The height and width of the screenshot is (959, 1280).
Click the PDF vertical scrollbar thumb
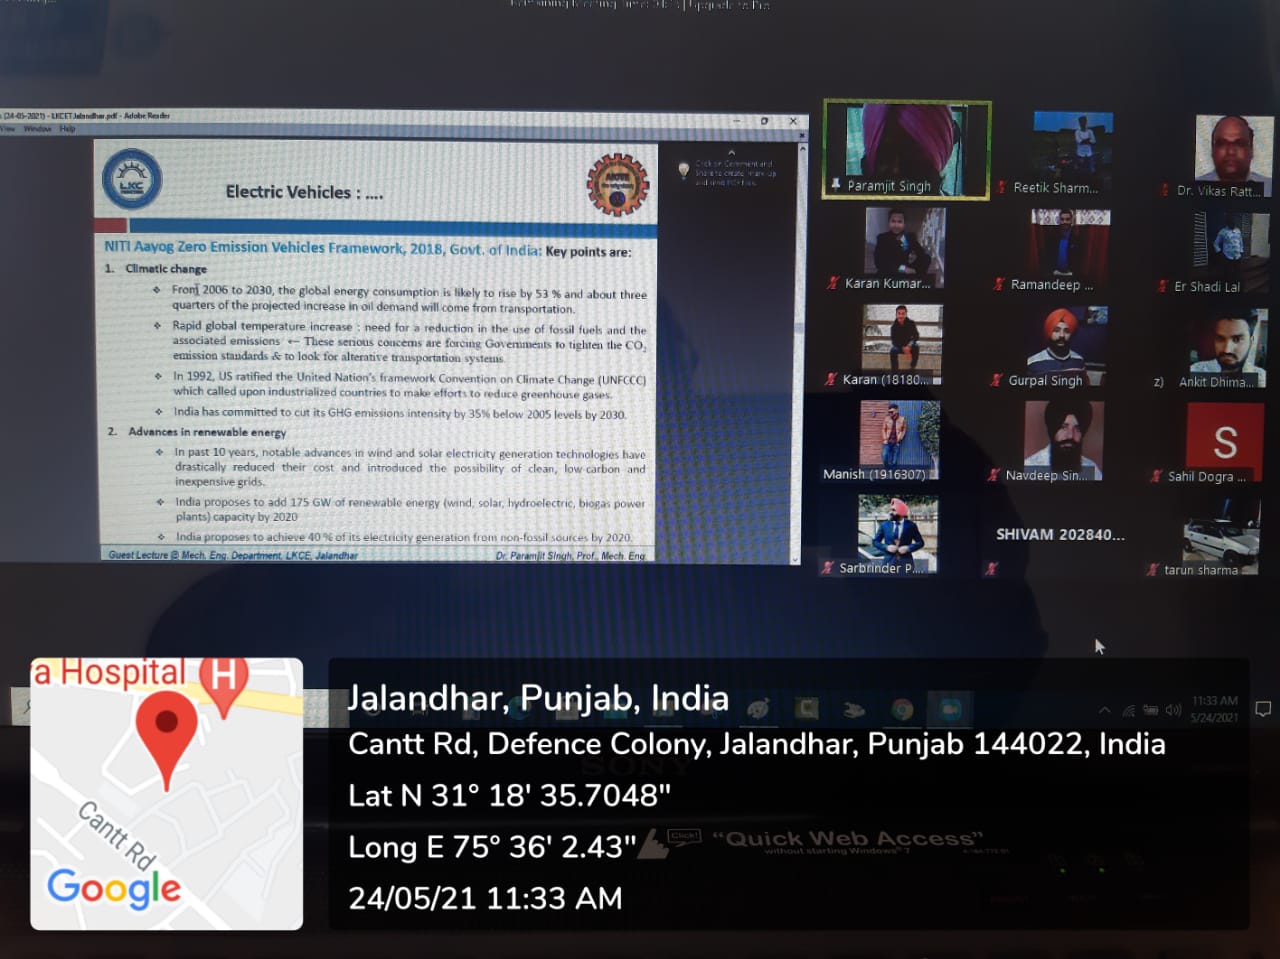pos(798,330)
